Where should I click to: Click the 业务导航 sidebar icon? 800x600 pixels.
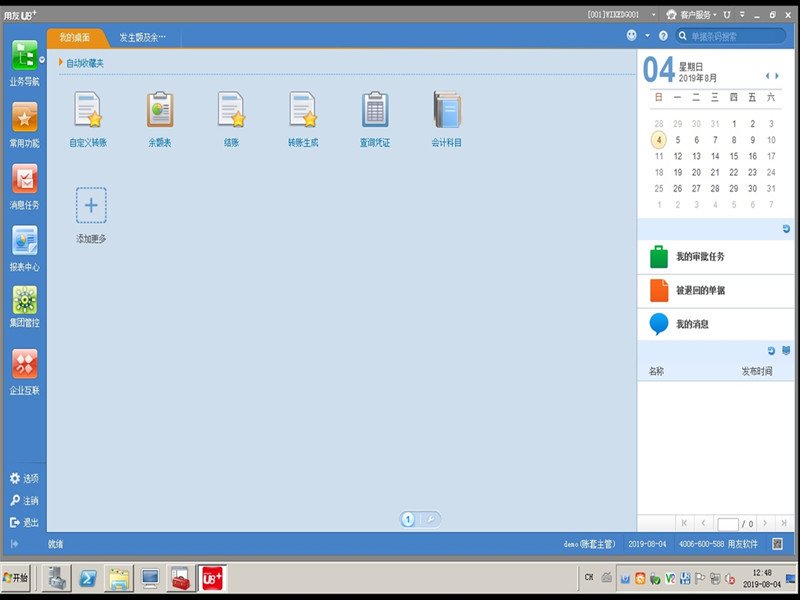pos(24,56)
